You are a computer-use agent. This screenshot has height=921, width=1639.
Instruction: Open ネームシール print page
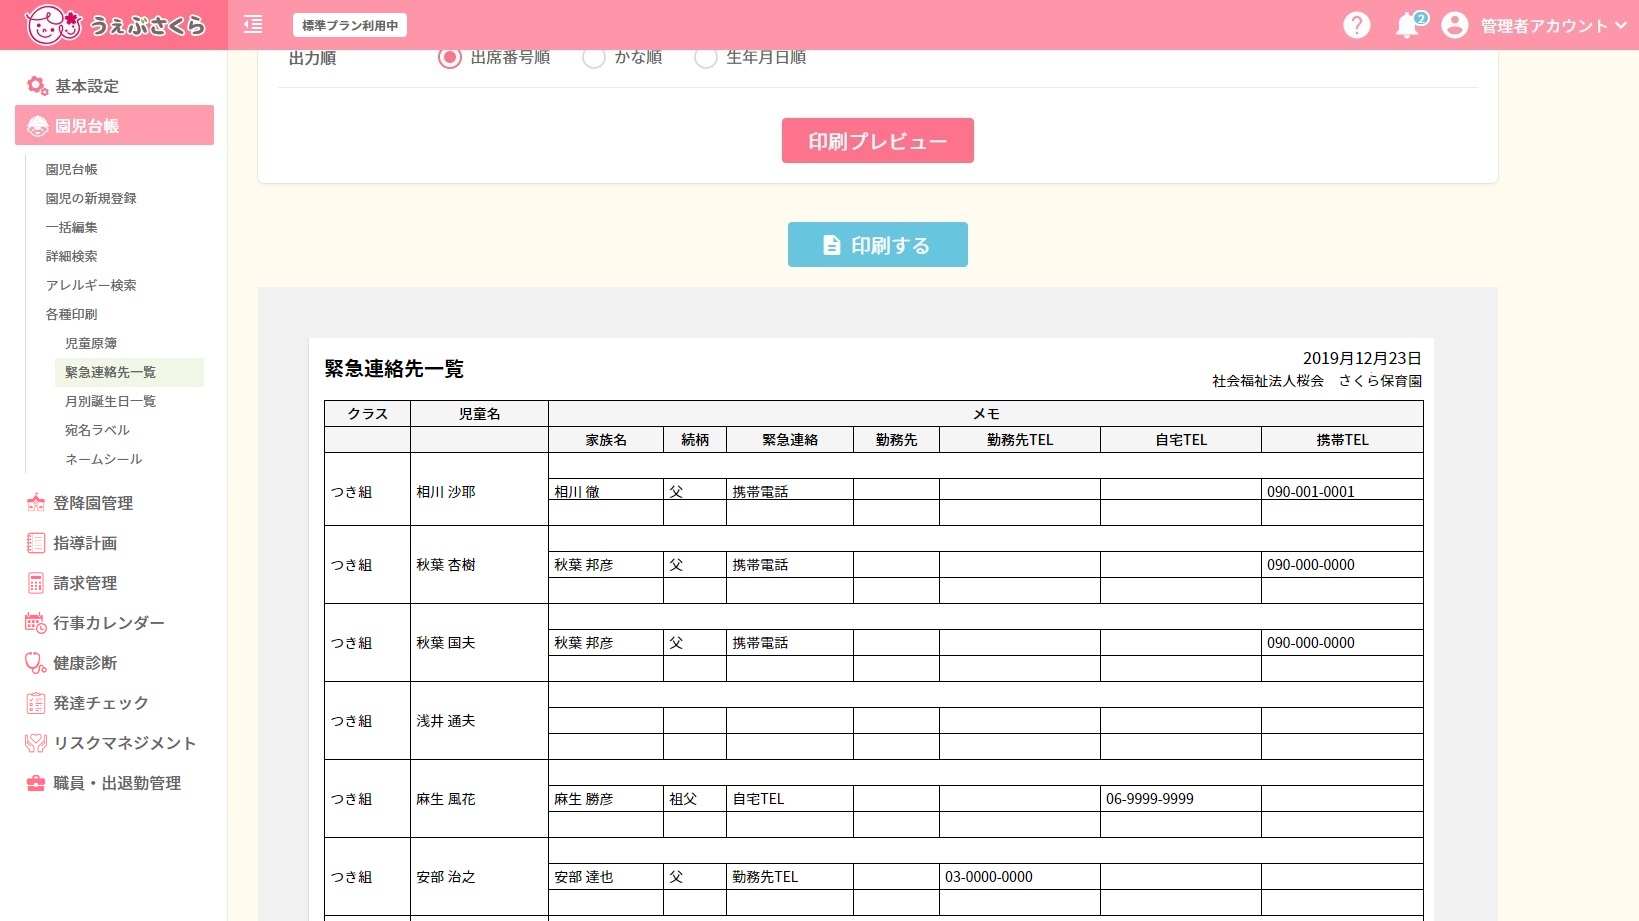pos(103,460)
